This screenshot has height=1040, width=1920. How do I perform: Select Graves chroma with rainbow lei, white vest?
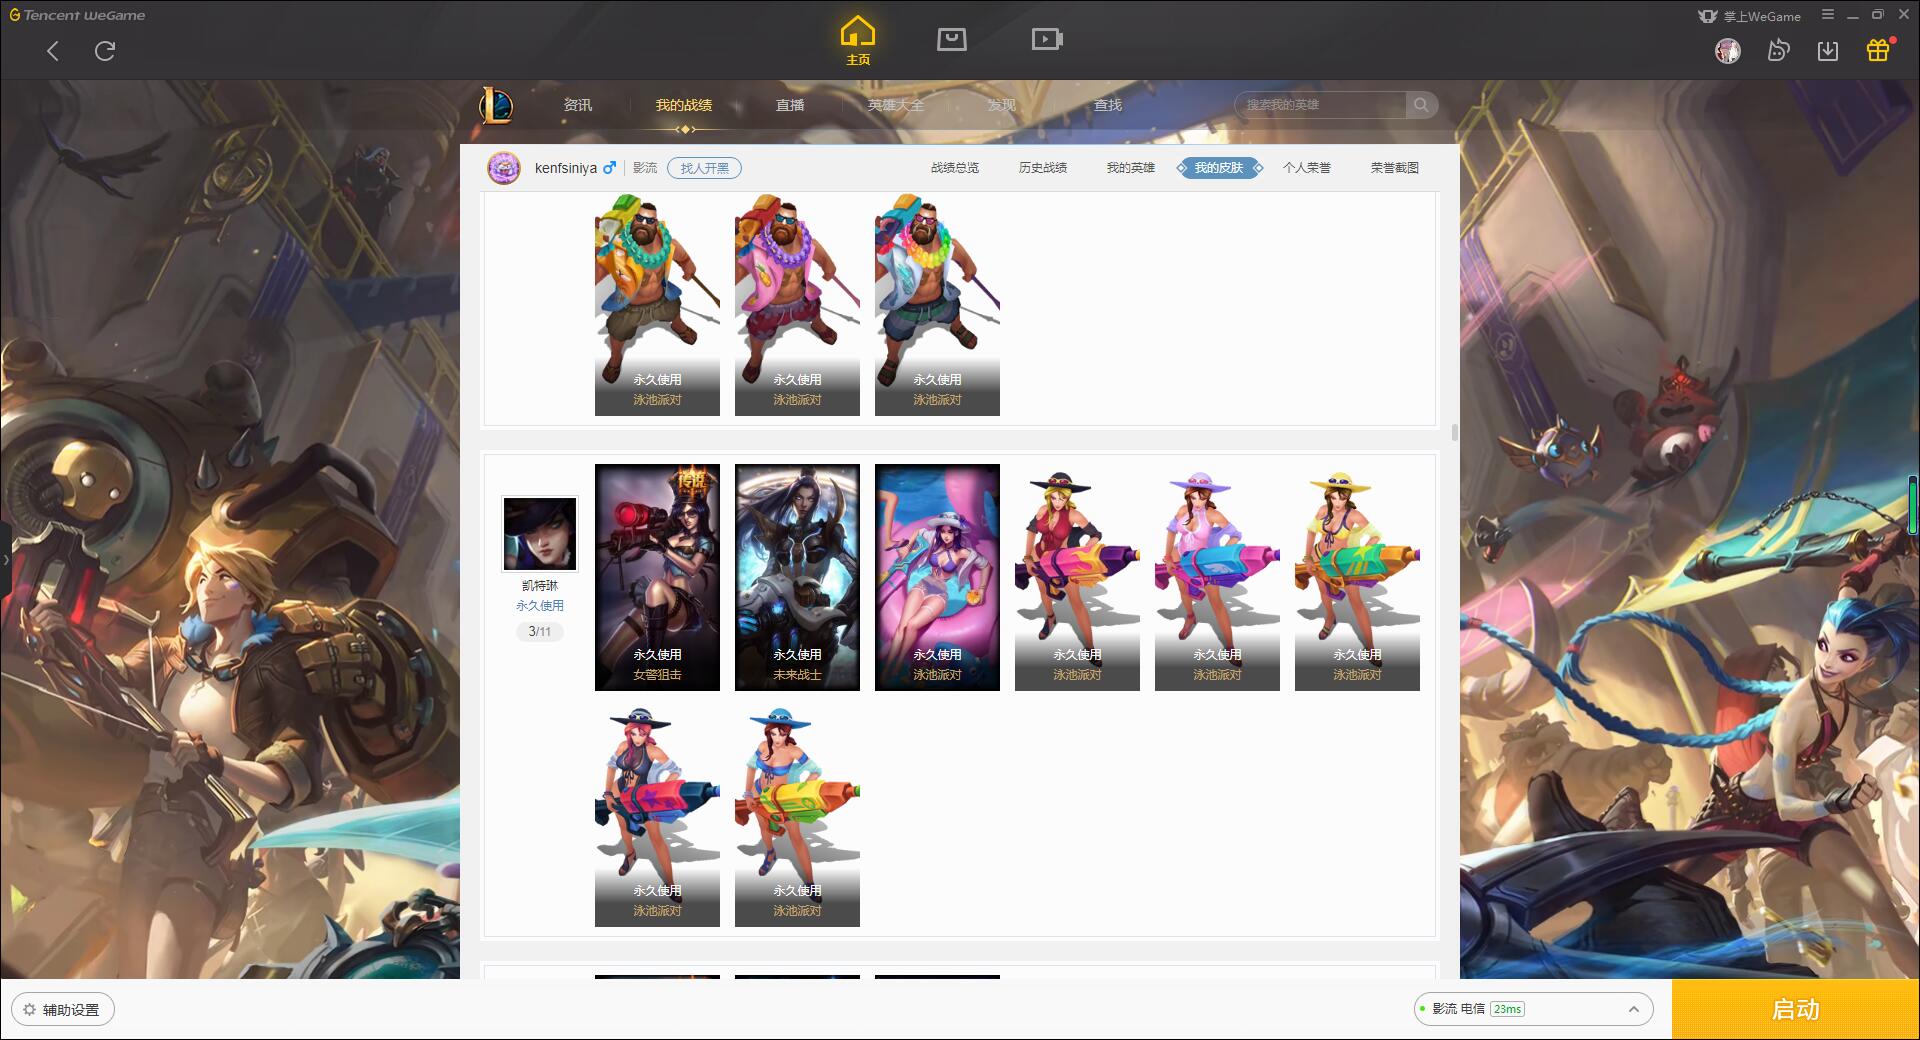pyautogui.click(x=937, y=304)
